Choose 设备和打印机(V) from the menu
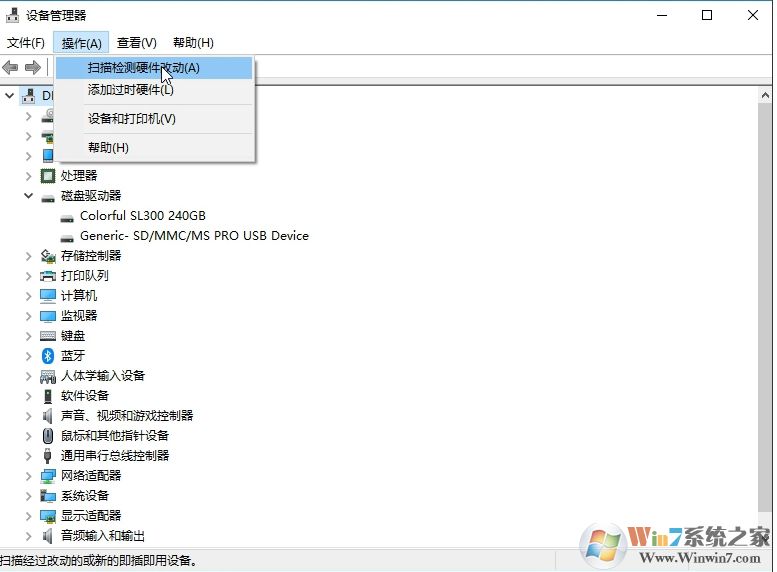777x572 pixels. tap(154, 119)
